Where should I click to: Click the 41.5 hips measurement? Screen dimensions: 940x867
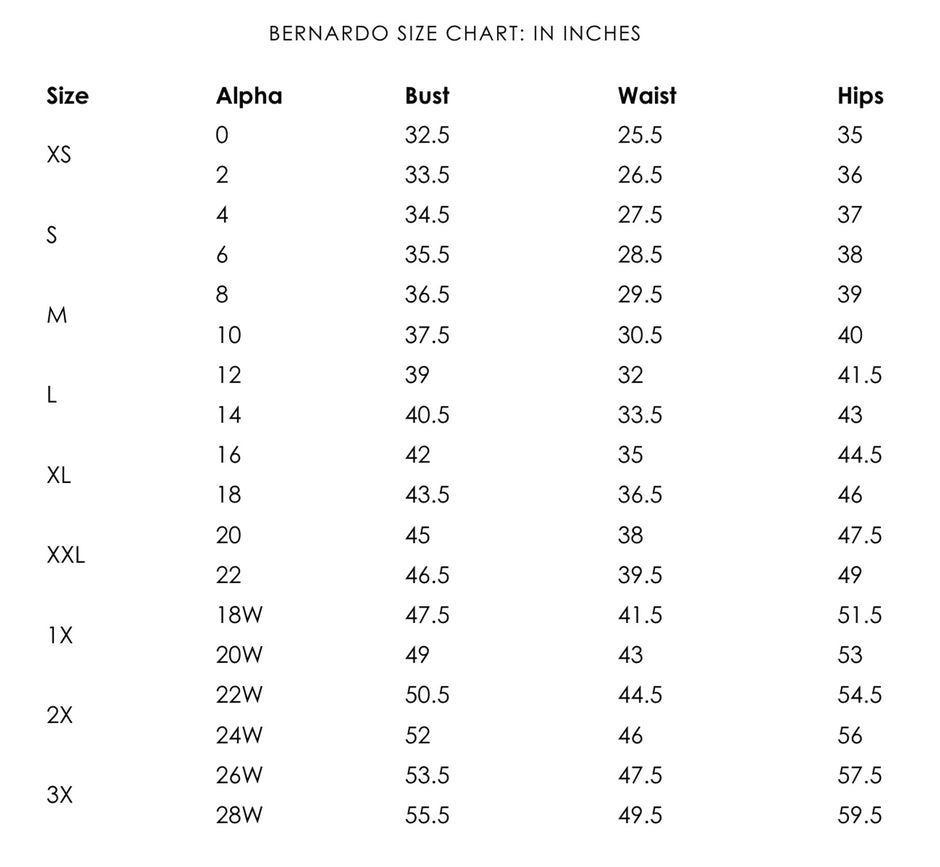859,375
